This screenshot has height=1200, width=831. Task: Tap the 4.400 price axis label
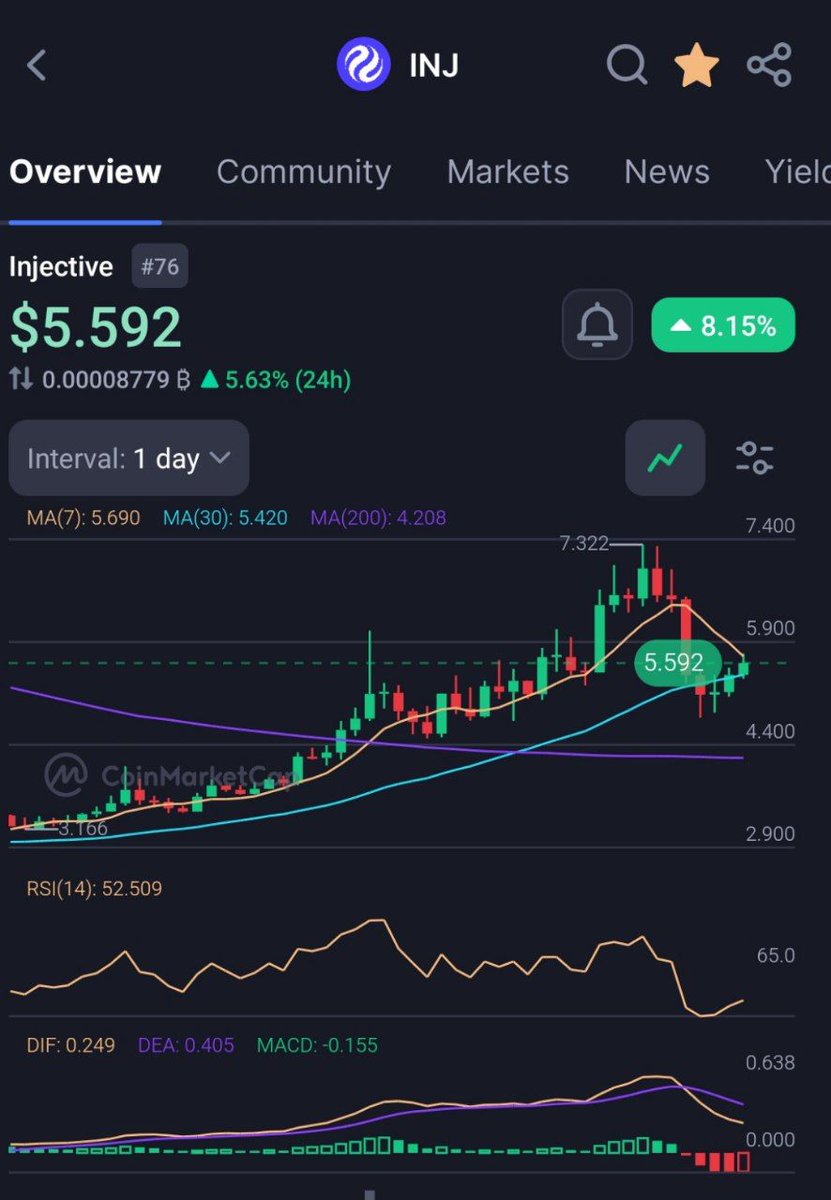pos(770,732)
